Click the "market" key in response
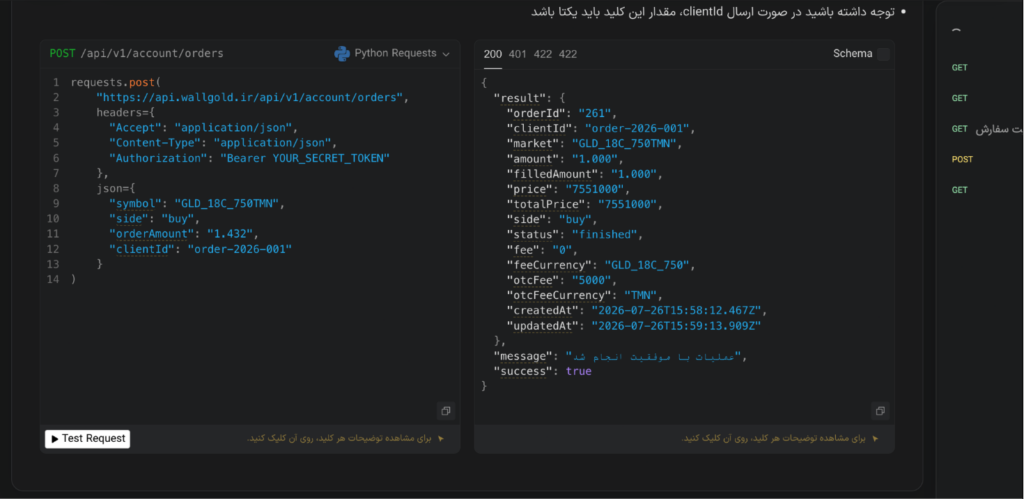Image resolution: width=1024 pixels, height=499 pixels. tap(533, 144)
